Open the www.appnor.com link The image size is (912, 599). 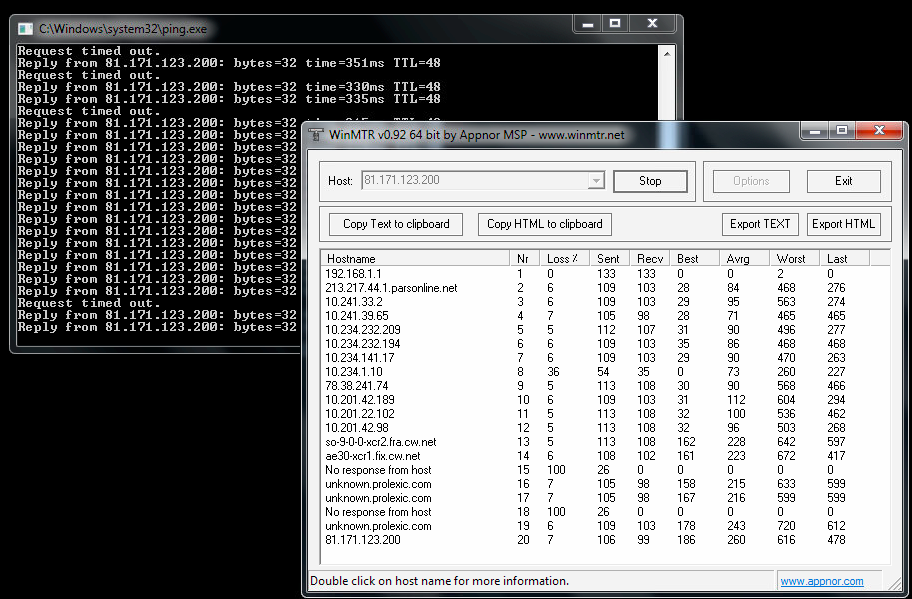click(822, 581)
